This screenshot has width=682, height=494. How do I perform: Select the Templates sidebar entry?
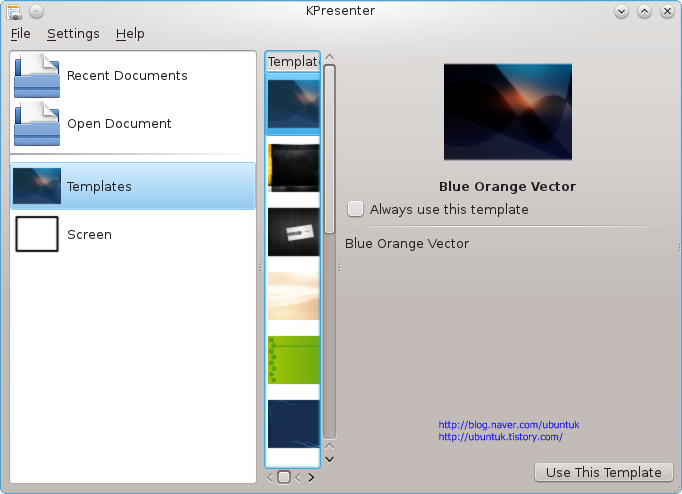[x=133, y=186]
